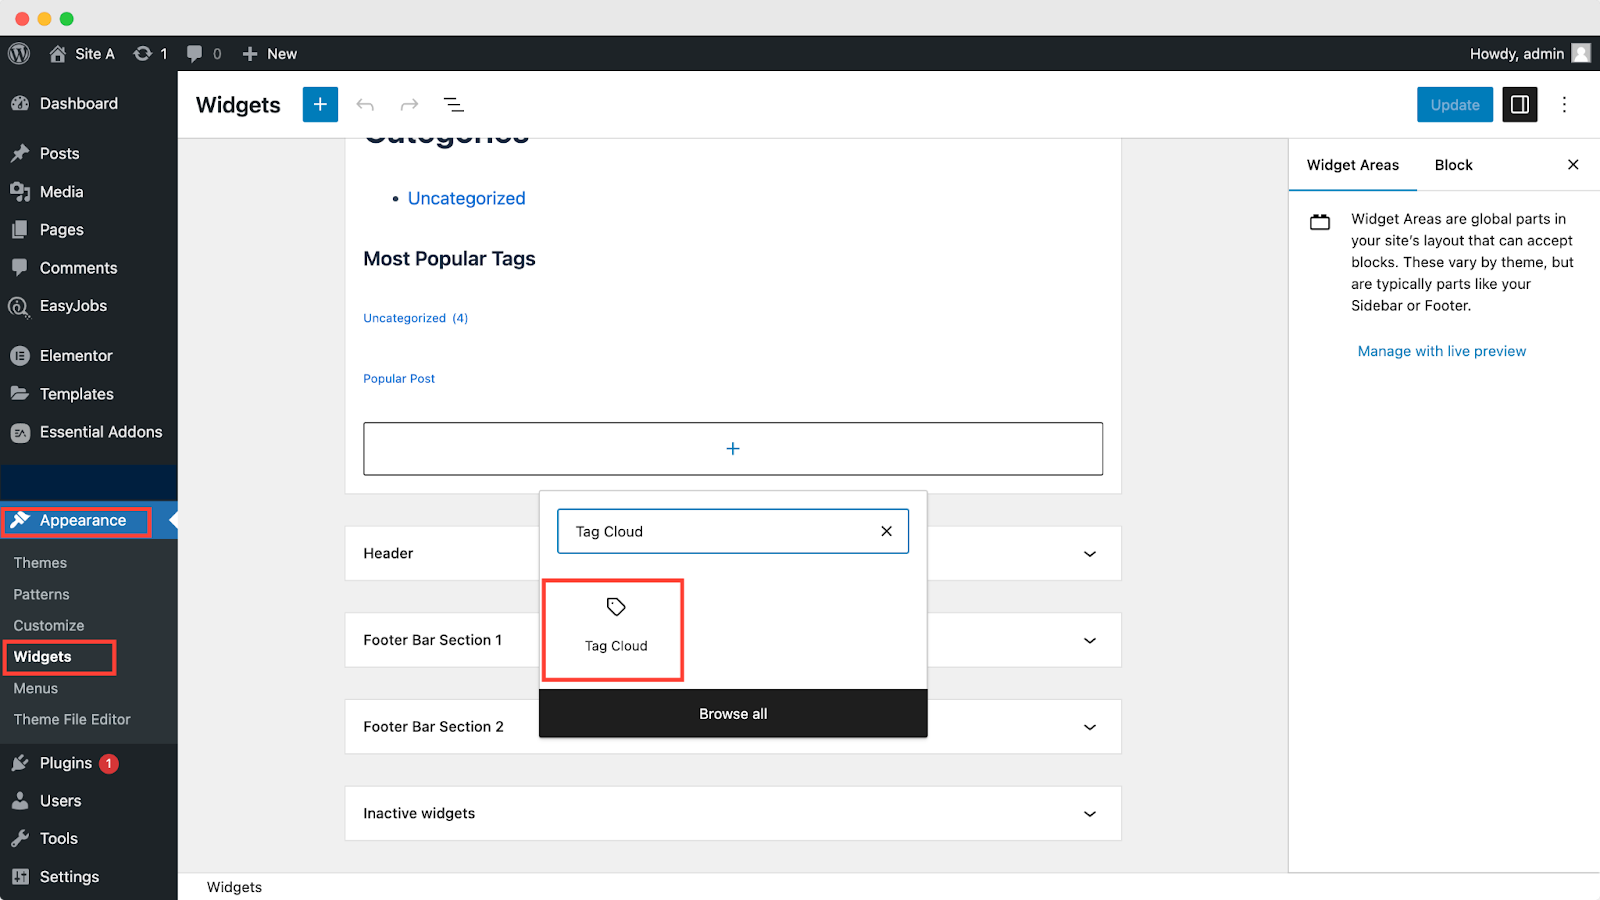Select the Most Popular Tags heading

click(449, 259)
